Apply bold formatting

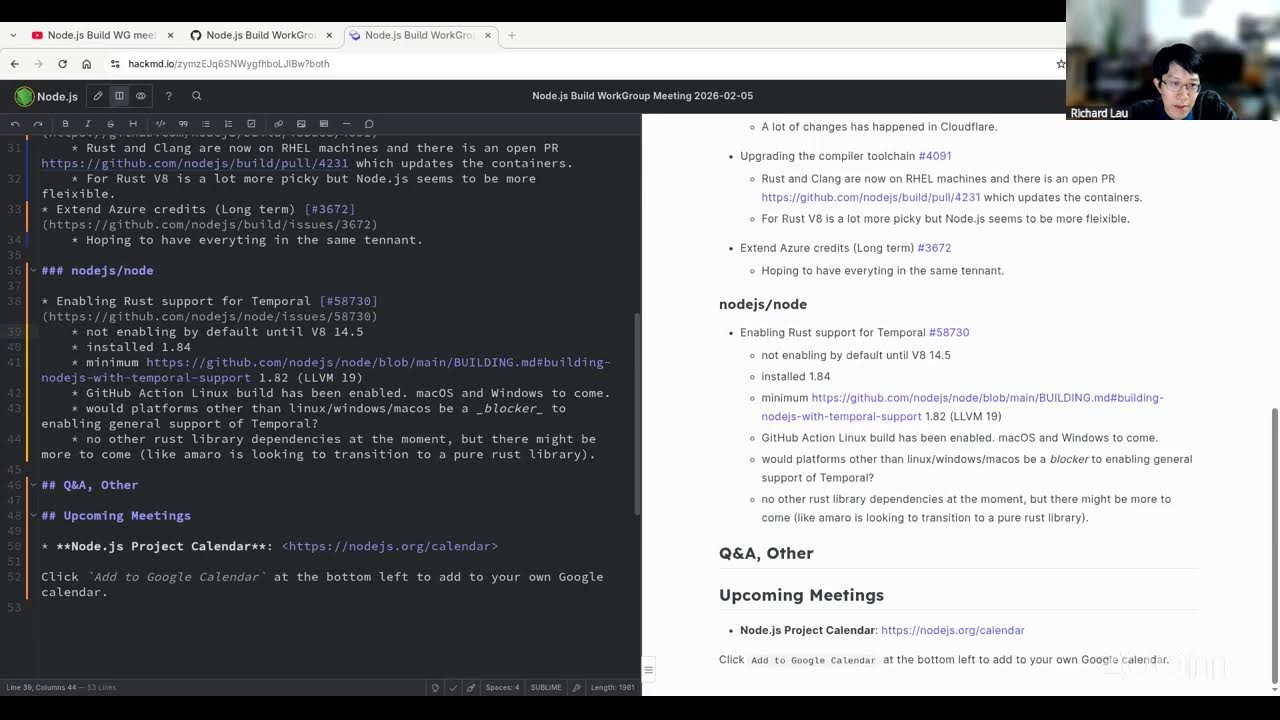(x=65, y=124)
